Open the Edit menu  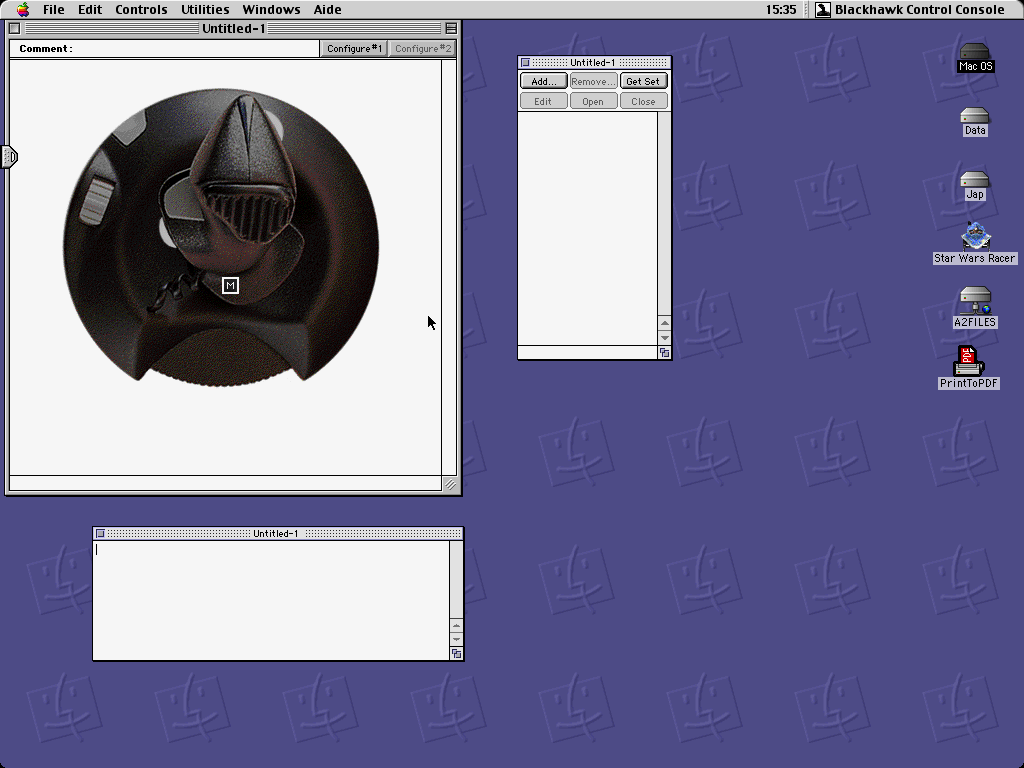(x=90, y=9)
